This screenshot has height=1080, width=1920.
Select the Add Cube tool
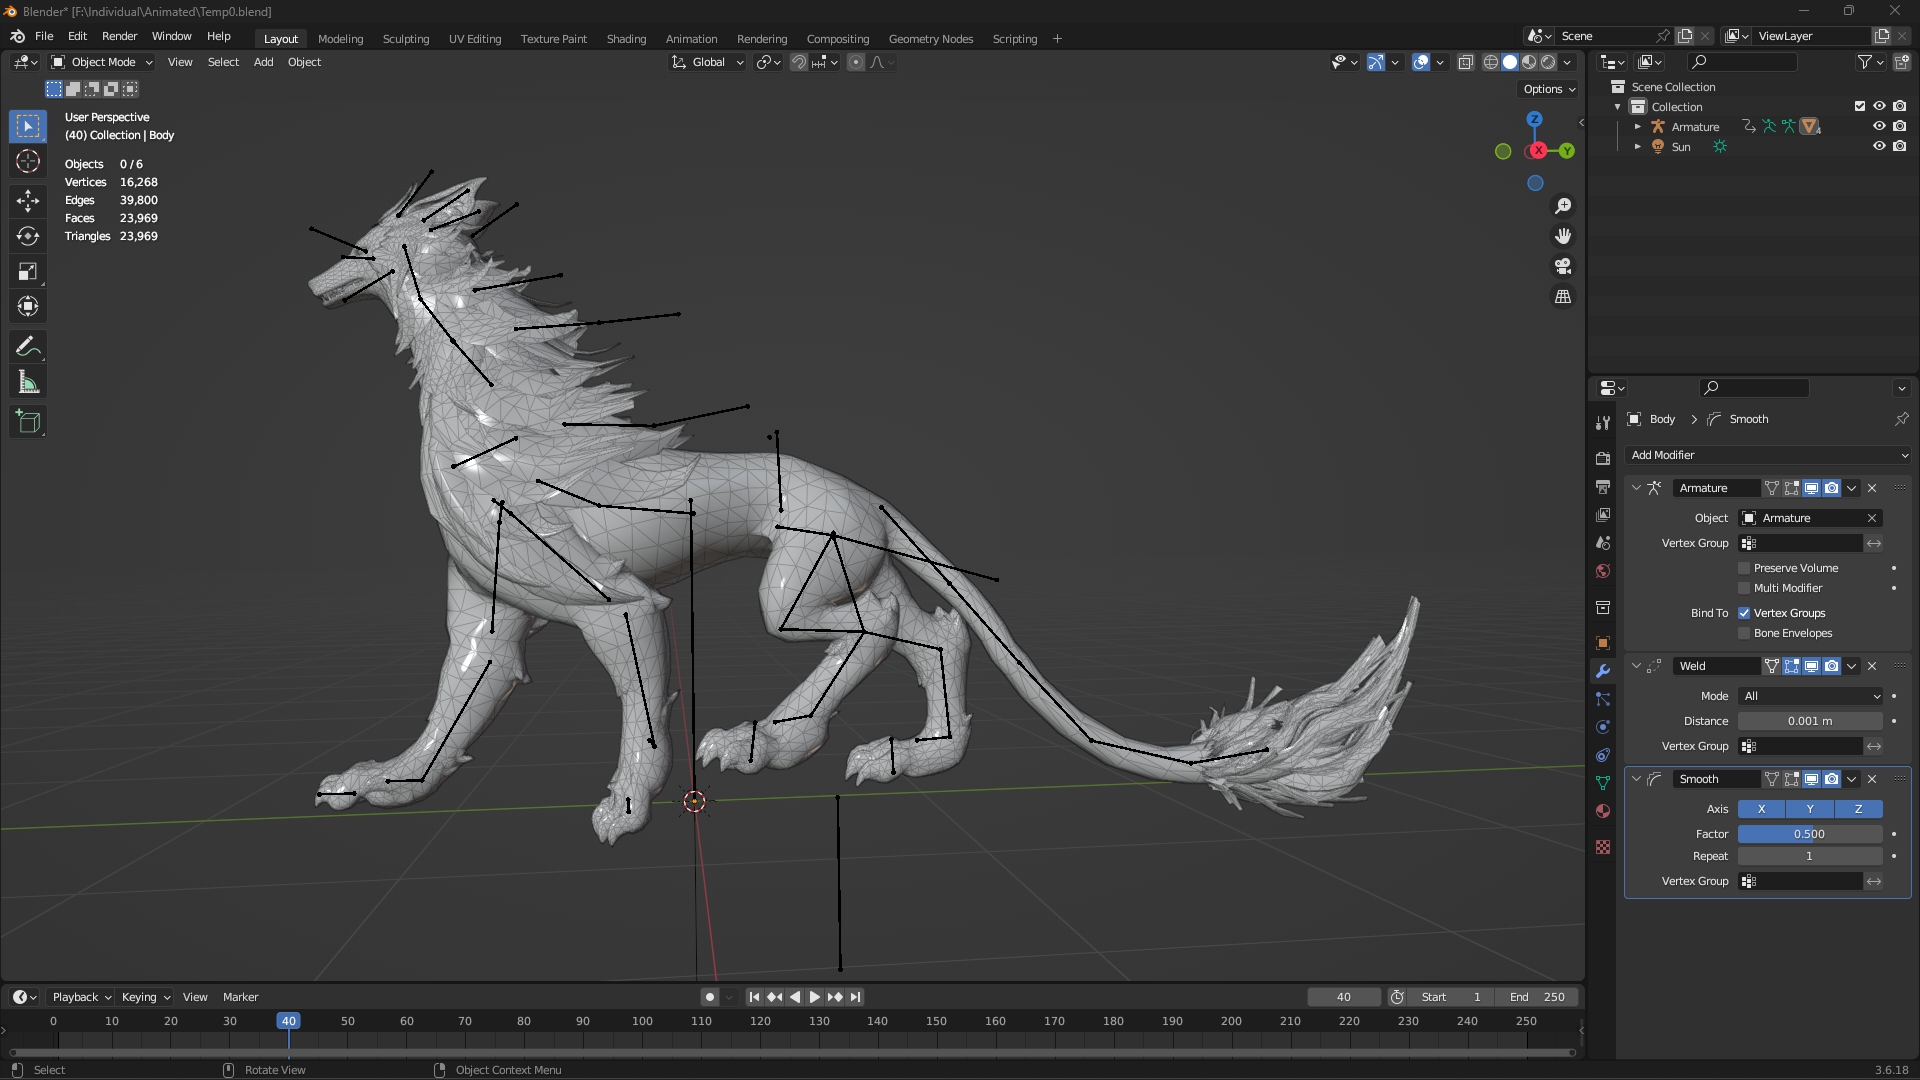(28, 422)
